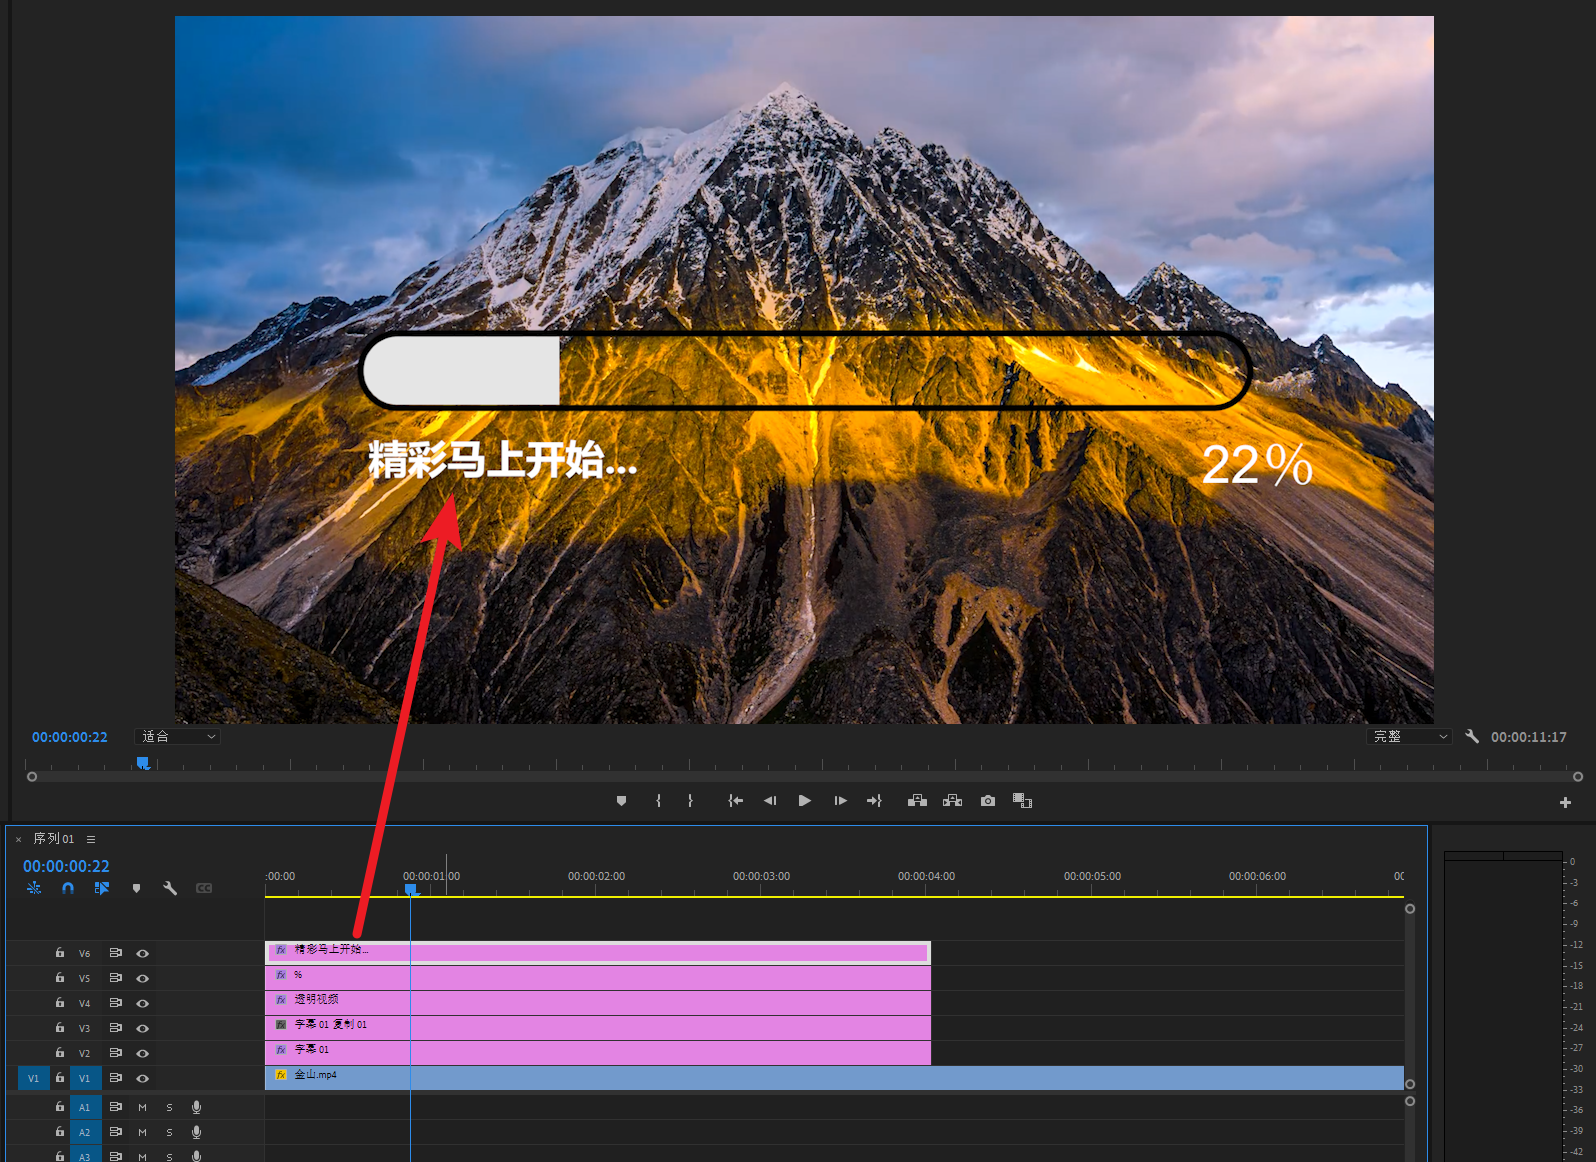Open the zoom level dropdown showing 适合

point(178,737)
